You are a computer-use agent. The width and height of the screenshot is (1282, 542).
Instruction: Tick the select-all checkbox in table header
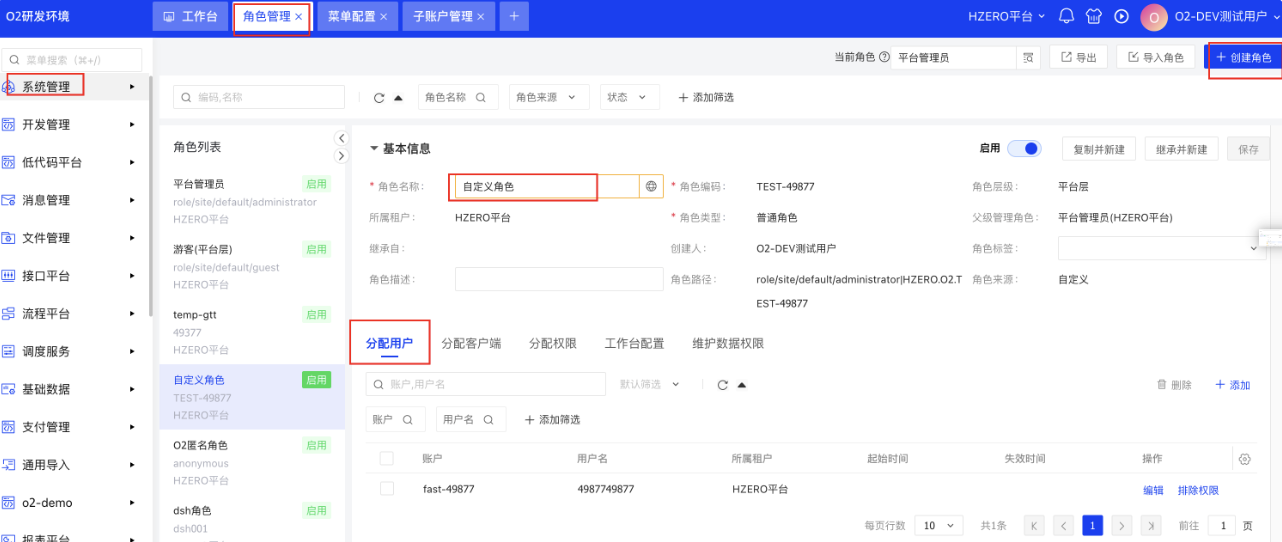[387, 458]
